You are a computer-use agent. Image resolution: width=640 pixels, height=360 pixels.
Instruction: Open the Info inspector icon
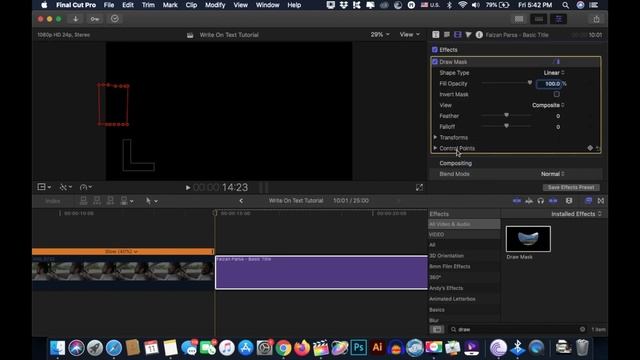point(479,35)
